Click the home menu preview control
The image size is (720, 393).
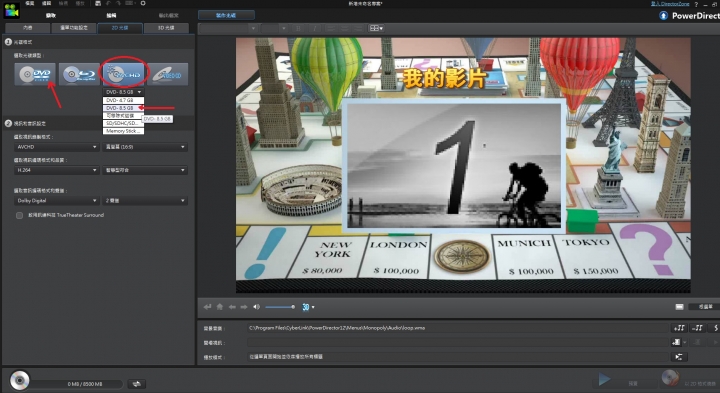[x=220, y=307]
